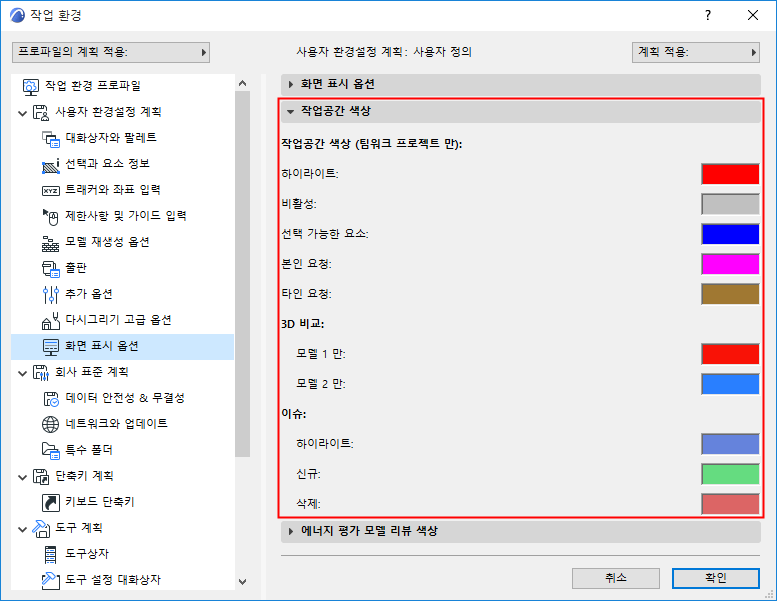The width and height of the screenshot is (777, 601).
Task: Click the 선택과 요소 정보 icon
Action: [x=51, y=164]
